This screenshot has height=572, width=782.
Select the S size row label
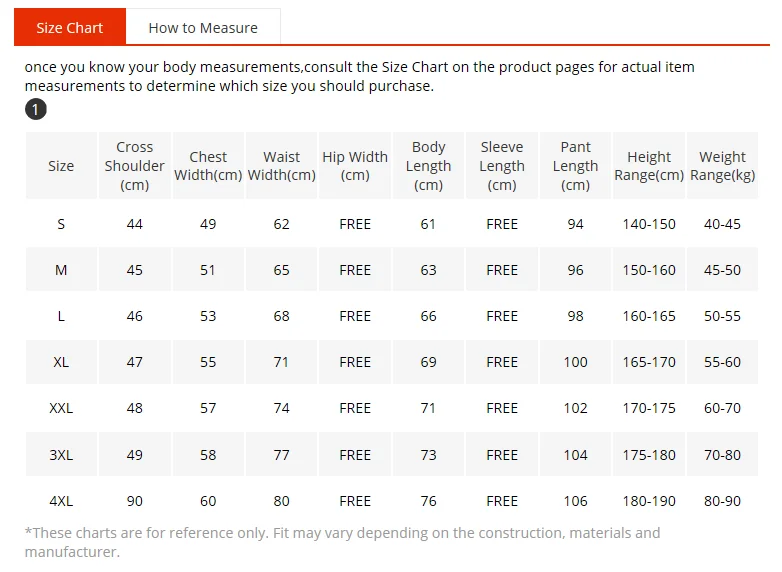[x=61, y=224]
